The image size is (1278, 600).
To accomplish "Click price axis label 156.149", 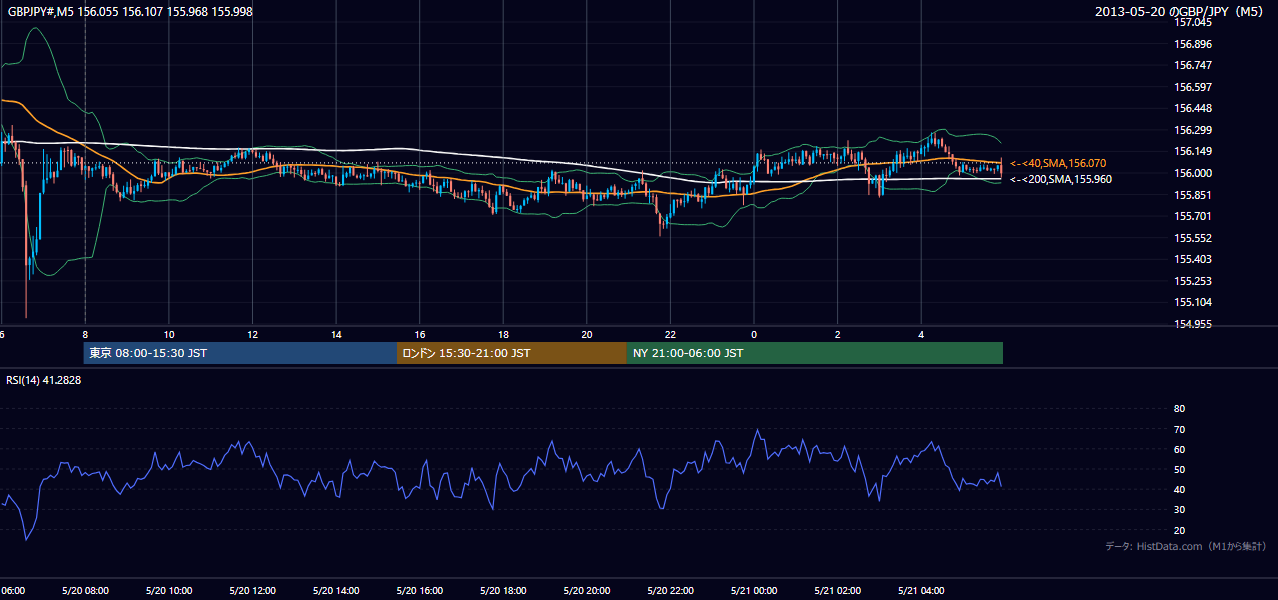I will tap(1192, 152).
